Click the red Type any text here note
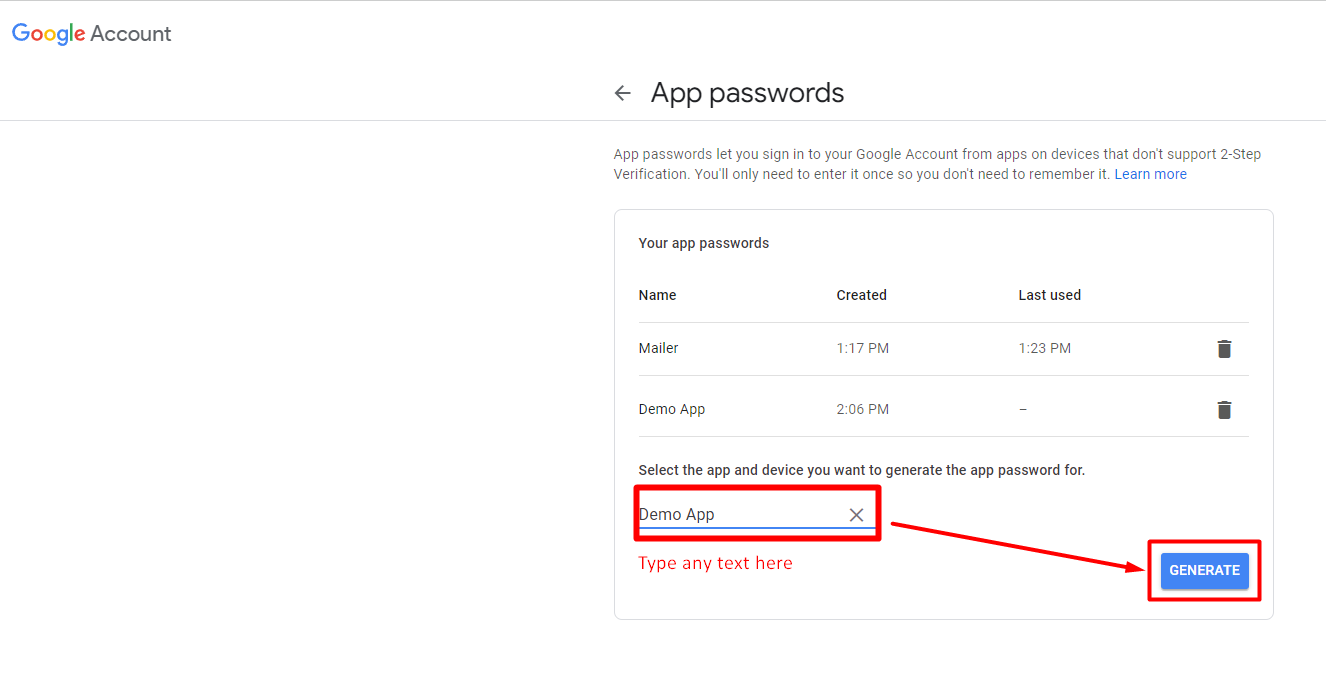This screenshot has height=685, width=1326. coord(715,564)
